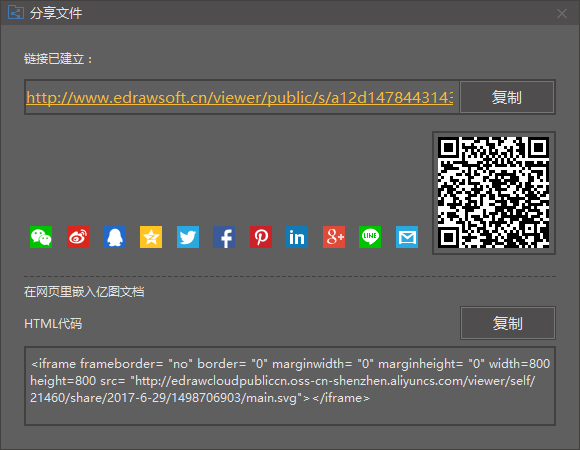Click the QR code image
The image size is (580, 450).
(493, 193)
